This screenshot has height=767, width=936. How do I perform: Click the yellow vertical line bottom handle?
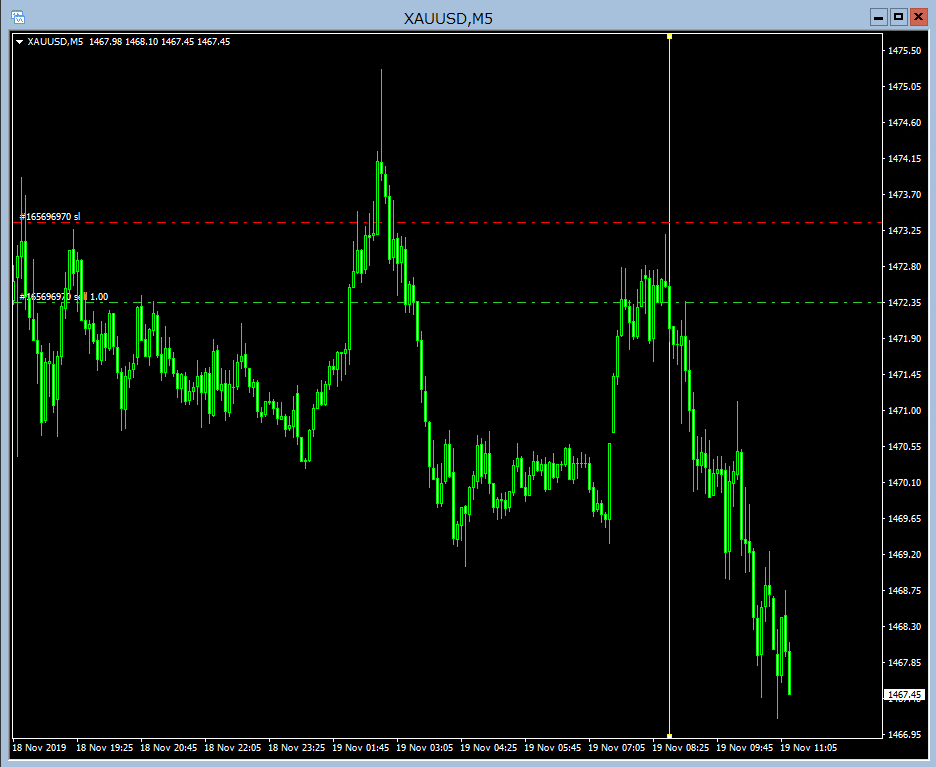pyautogui.click(x=670, y=736)
